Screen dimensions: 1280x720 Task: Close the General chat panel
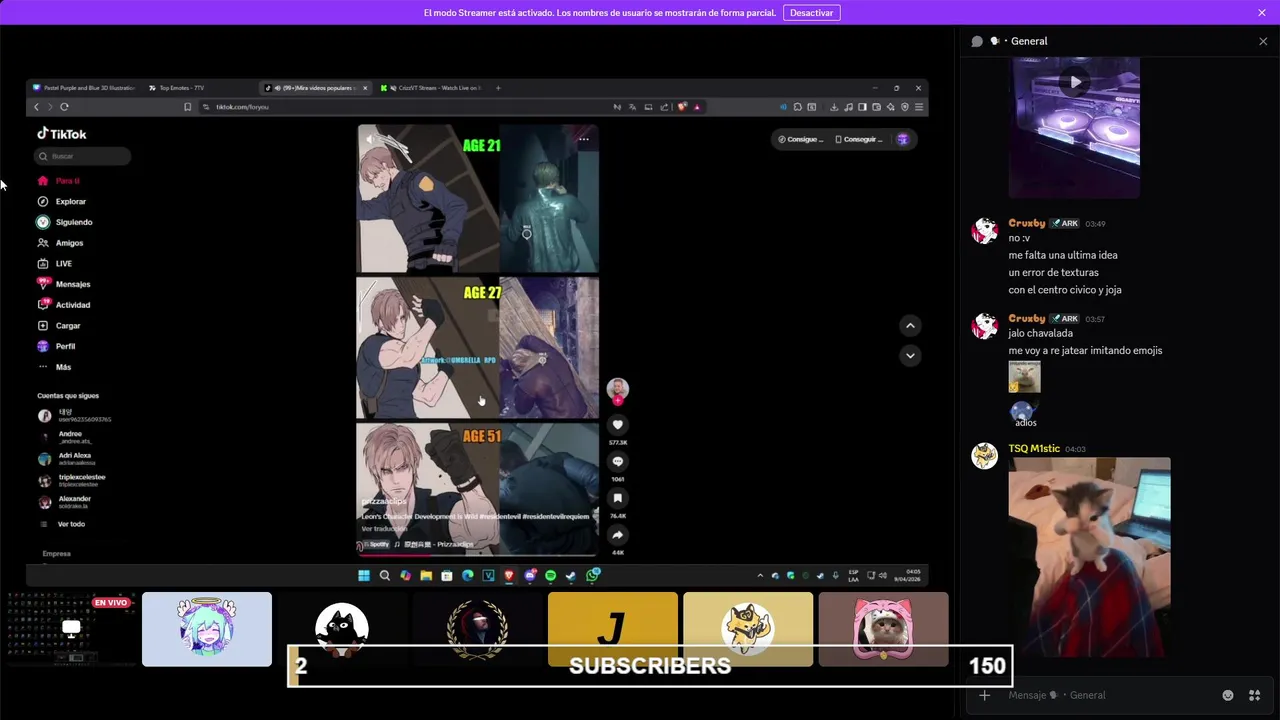tap(1263, 41)
